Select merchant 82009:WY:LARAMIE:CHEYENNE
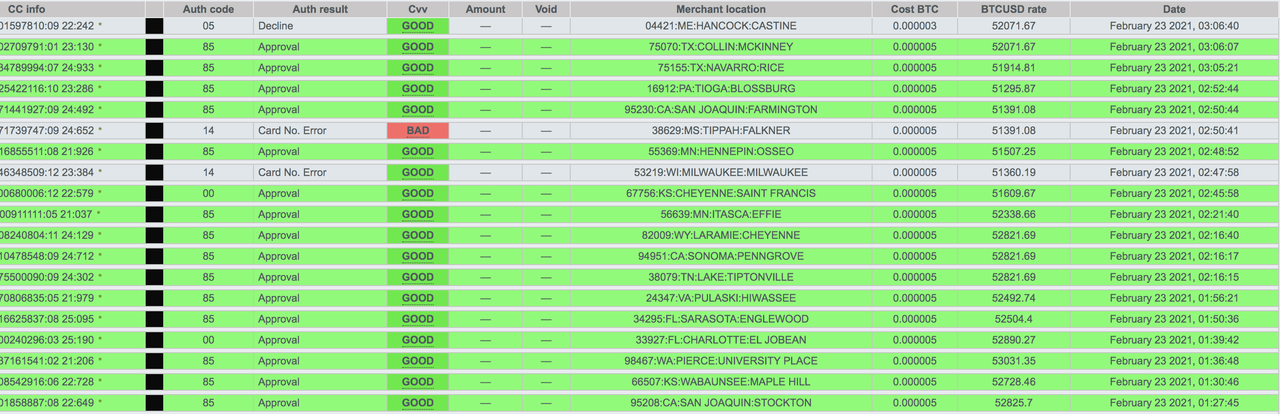1280x414 pixels. point(720,236)
